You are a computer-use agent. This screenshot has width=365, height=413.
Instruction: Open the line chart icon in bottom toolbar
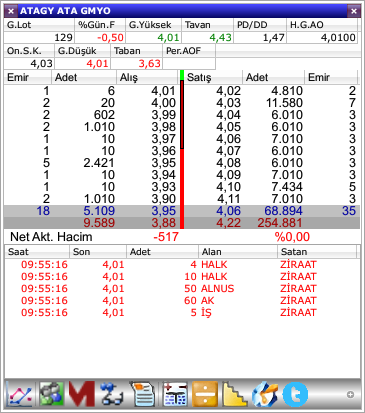pyautogui.click(x=20, y=394)
